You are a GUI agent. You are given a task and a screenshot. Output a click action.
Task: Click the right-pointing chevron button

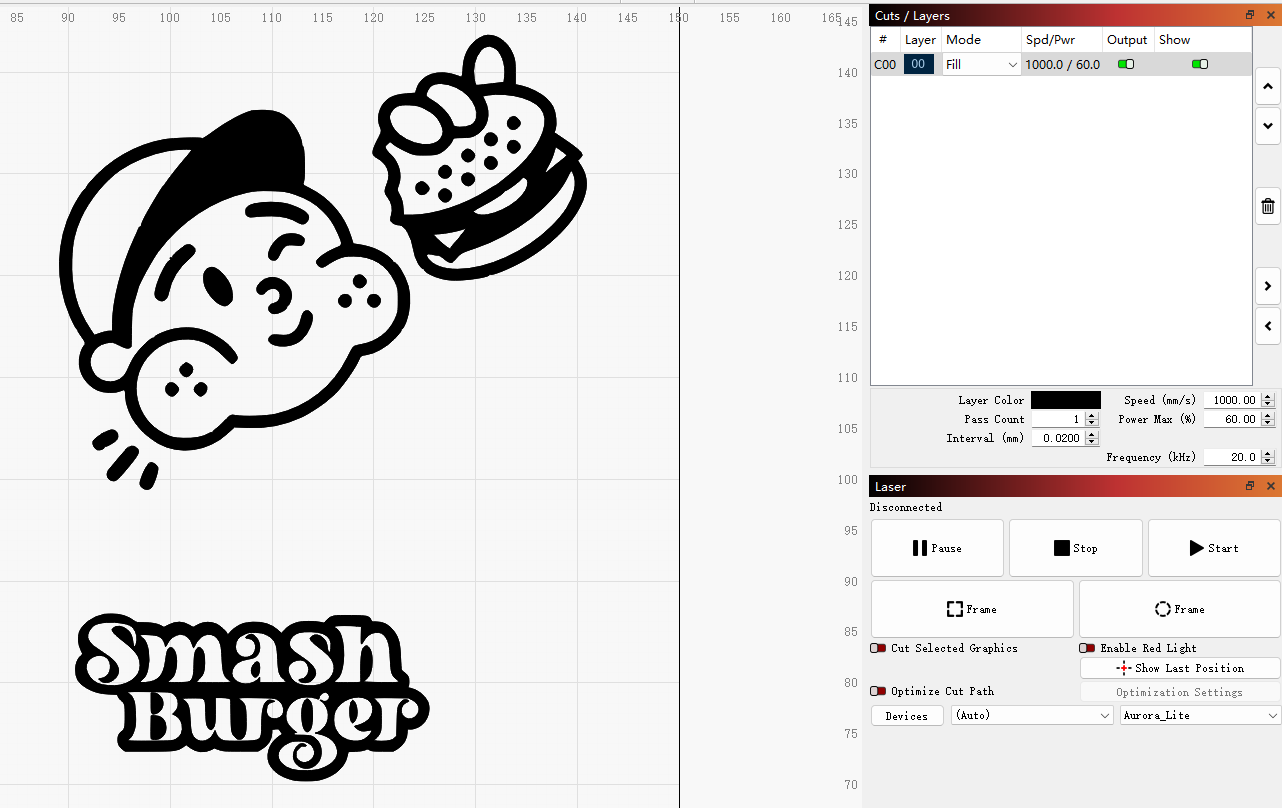click(x=1268, y=286)
